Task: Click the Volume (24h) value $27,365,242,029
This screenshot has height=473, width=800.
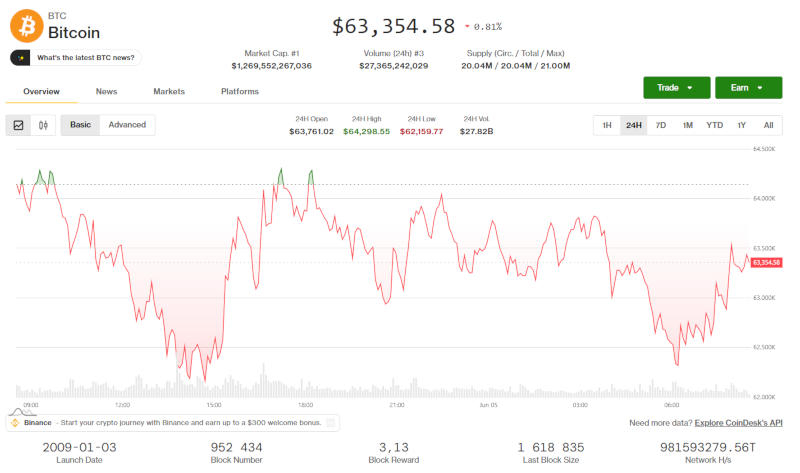Action: tap(393, 66)
